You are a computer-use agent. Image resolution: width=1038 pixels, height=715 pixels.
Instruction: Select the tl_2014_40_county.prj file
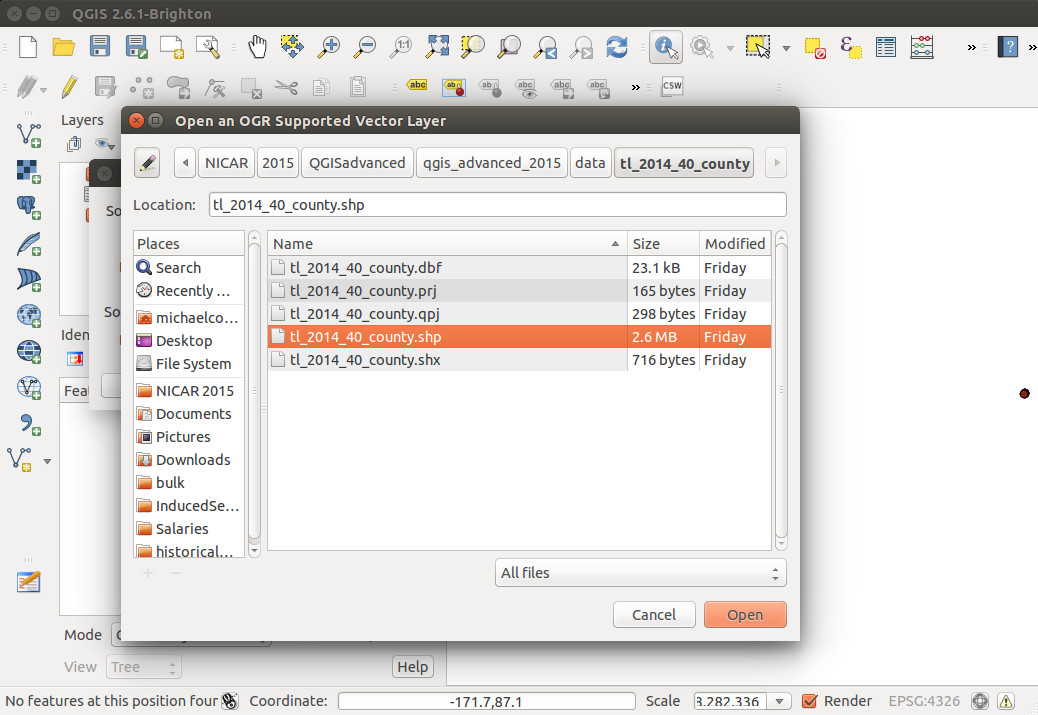click(x=519, y=291)
